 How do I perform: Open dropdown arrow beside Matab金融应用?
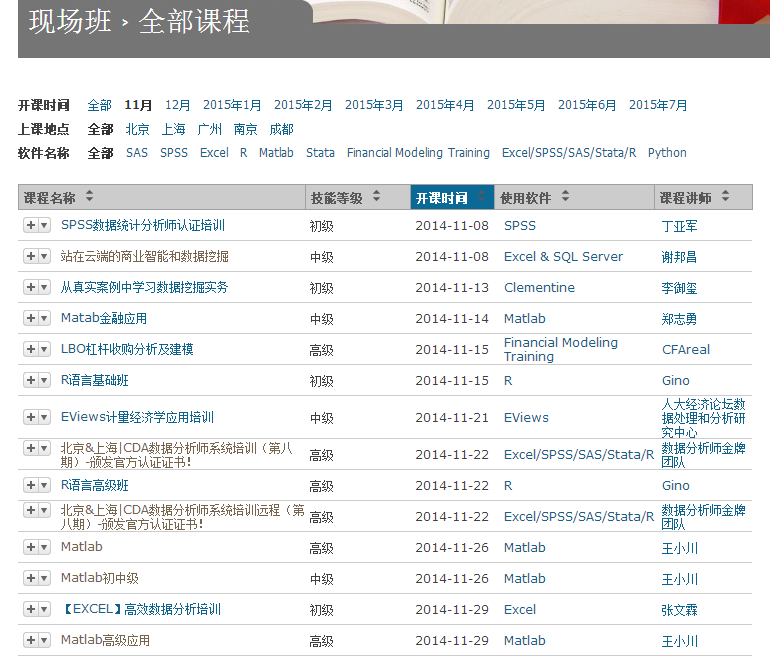(44, 319)
